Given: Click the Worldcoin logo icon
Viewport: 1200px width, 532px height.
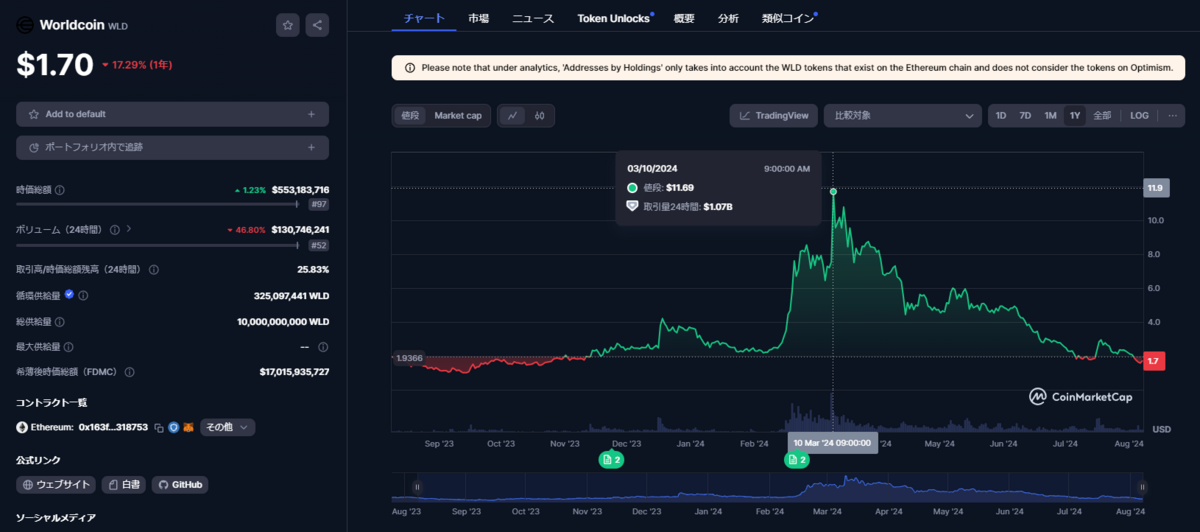Looking at the screenshot, I should point(25,25).
